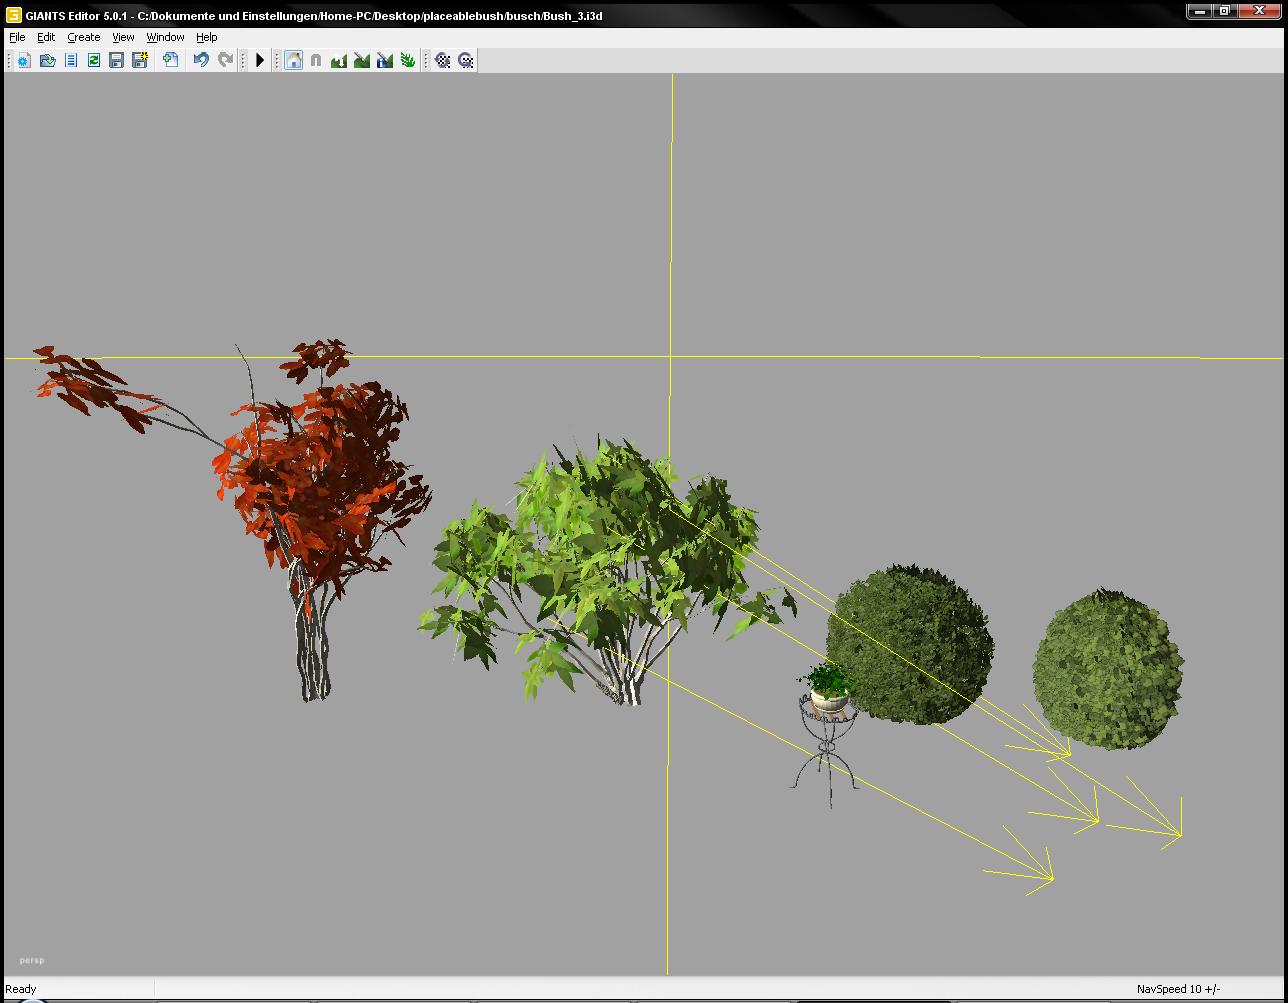Click the Save floppy disk icon
The width and height of the screenshot is (1288, 1003).
pyautogui.click(x=116, y=60)
